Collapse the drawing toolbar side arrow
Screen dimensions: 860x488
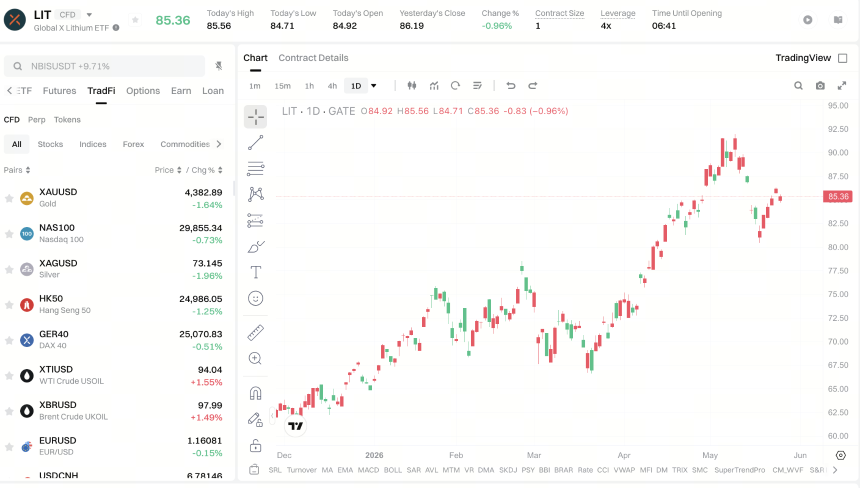[272, 416]
